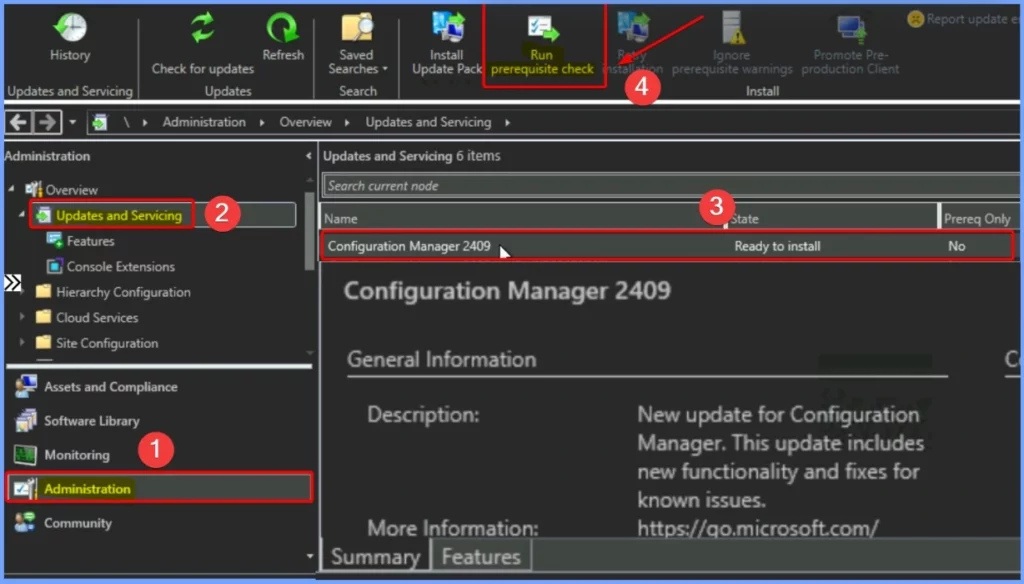This screenshot has width=1024, height=584.
Task: Click the Search current node field
Action: 671,186
